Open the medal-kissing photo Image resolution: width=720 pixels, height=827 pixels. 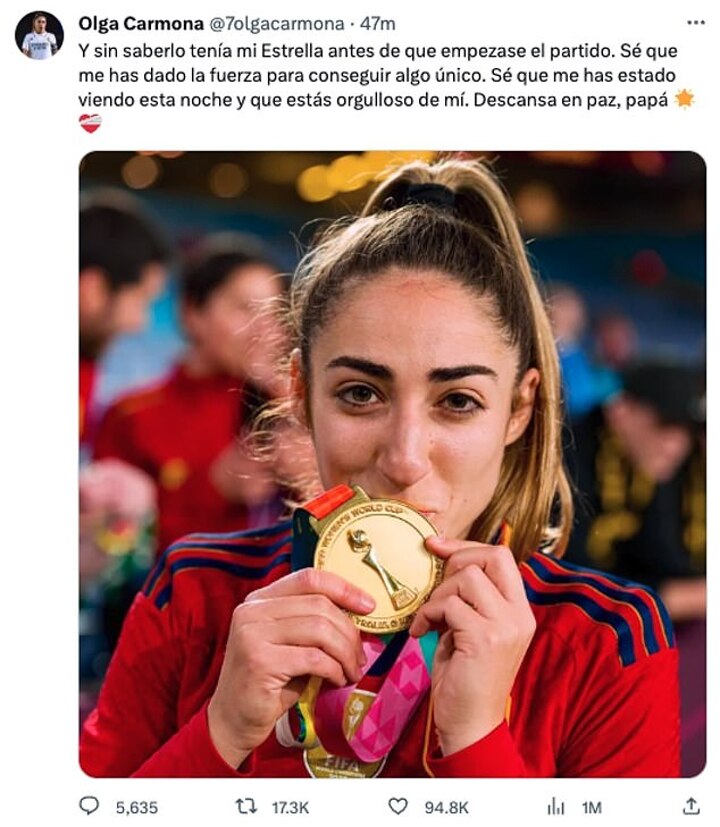point(392,464)
